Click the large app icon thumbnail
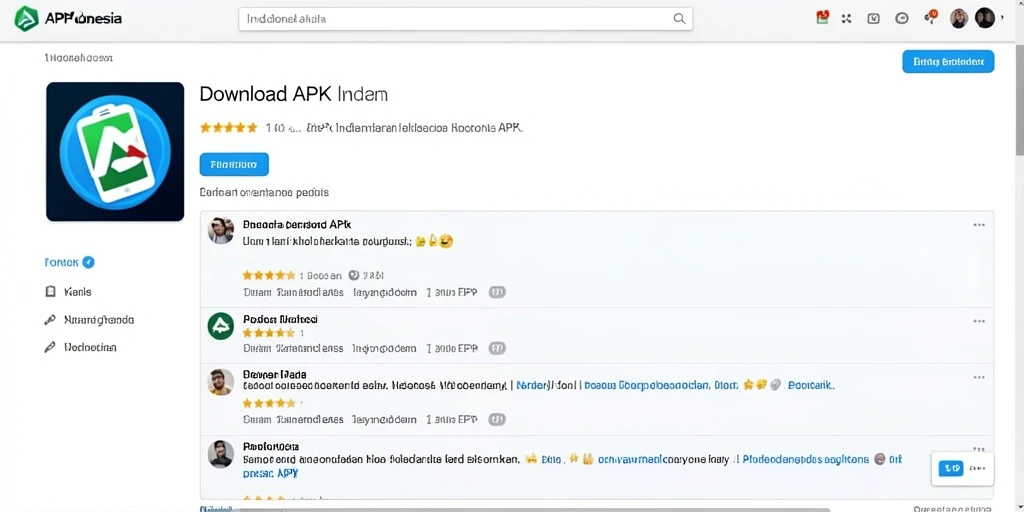The width and height of the screenshot is (1024, 512). 115,152
